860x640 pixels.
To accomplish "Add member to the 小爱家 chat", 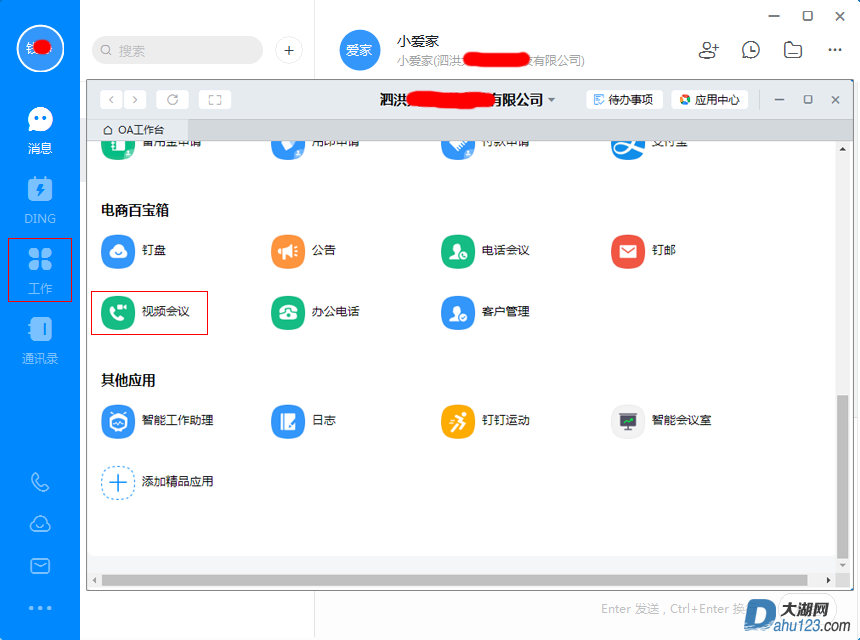I will click(x=708, y=50).
